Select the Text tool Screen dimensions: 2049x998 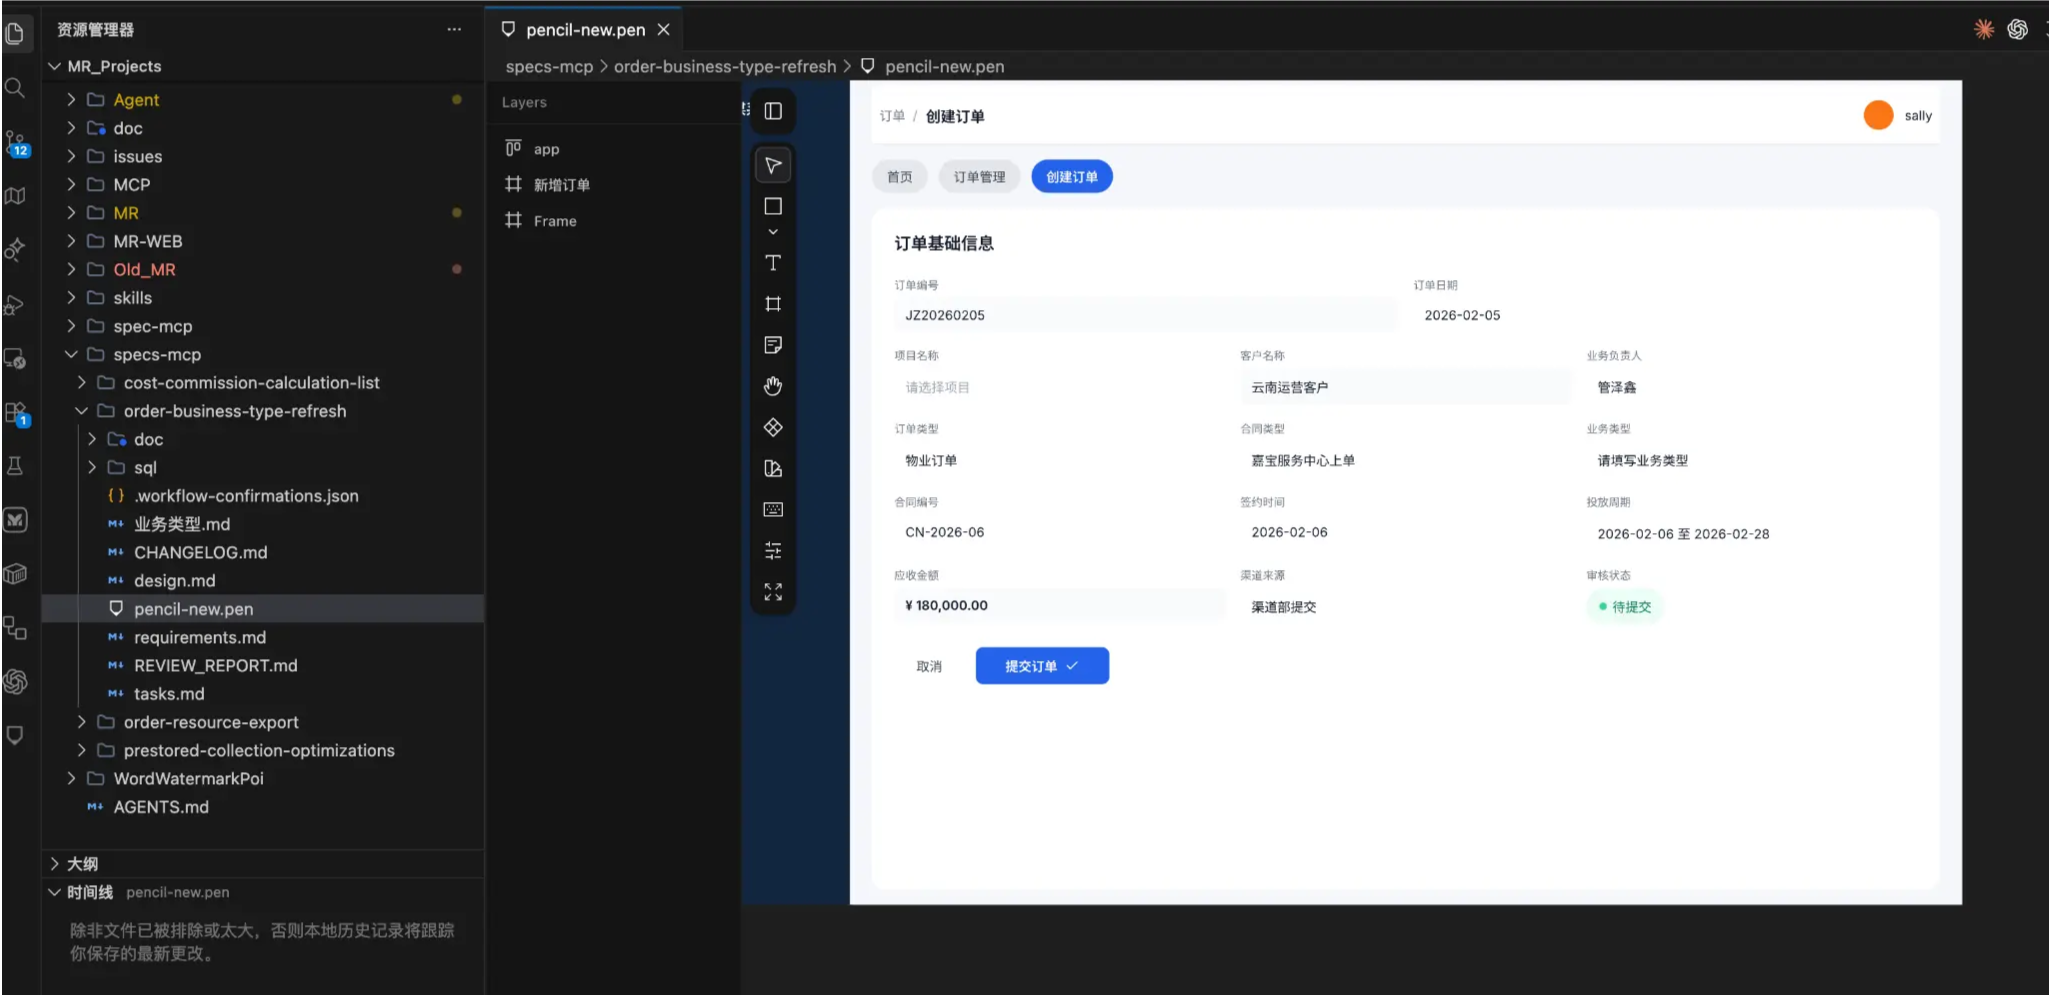point(773,263)
